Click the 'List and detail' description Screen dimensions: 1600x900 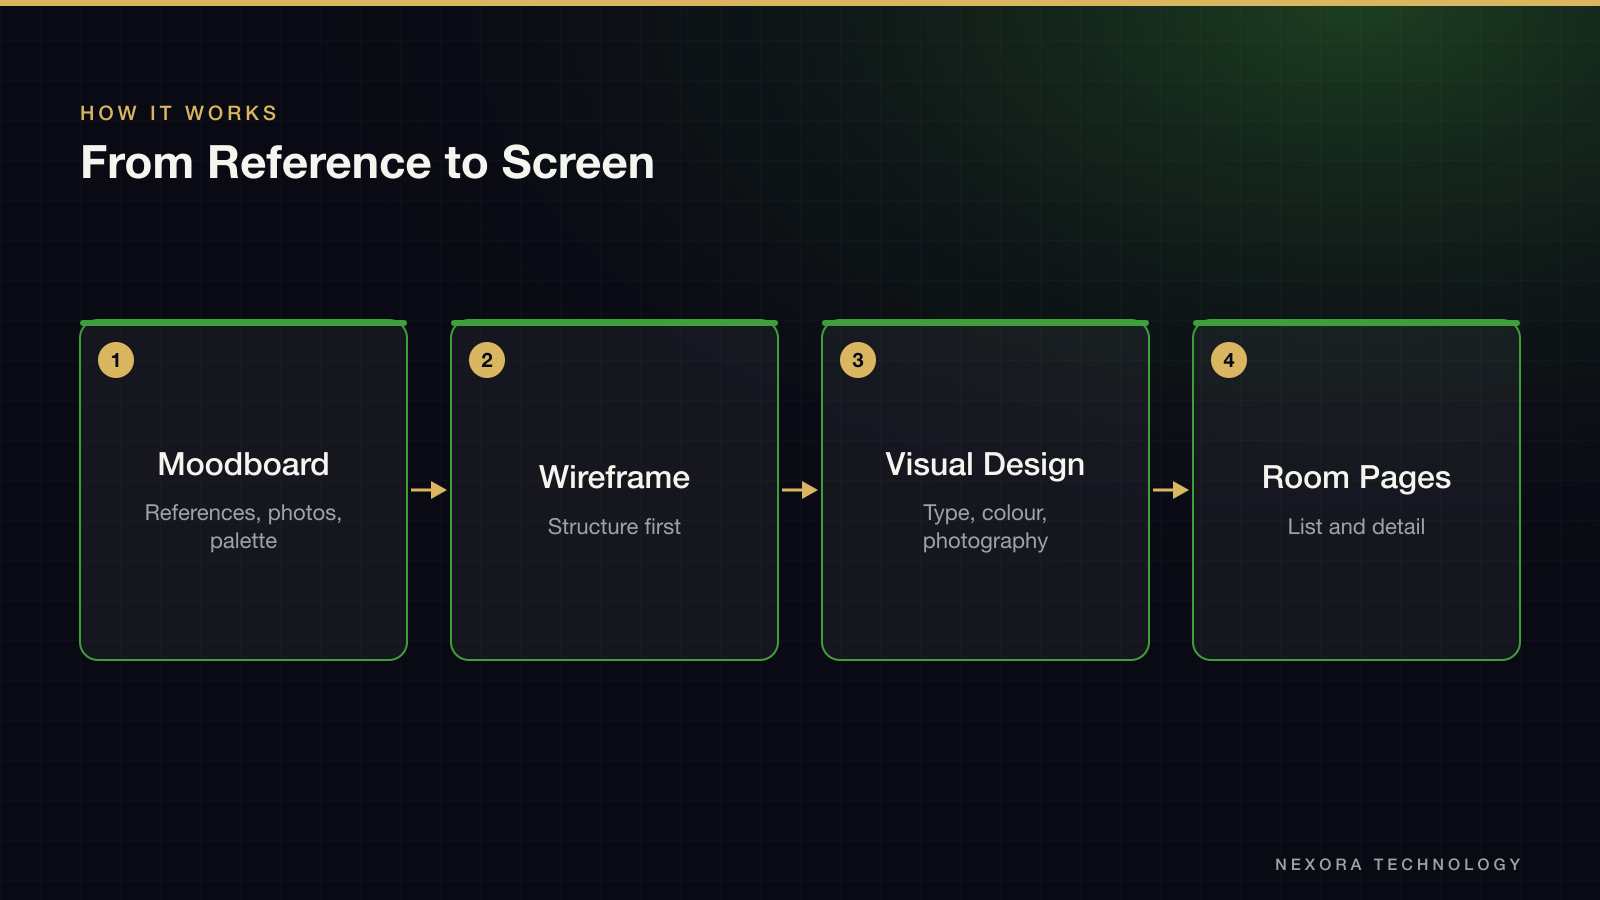[1356, 526]
